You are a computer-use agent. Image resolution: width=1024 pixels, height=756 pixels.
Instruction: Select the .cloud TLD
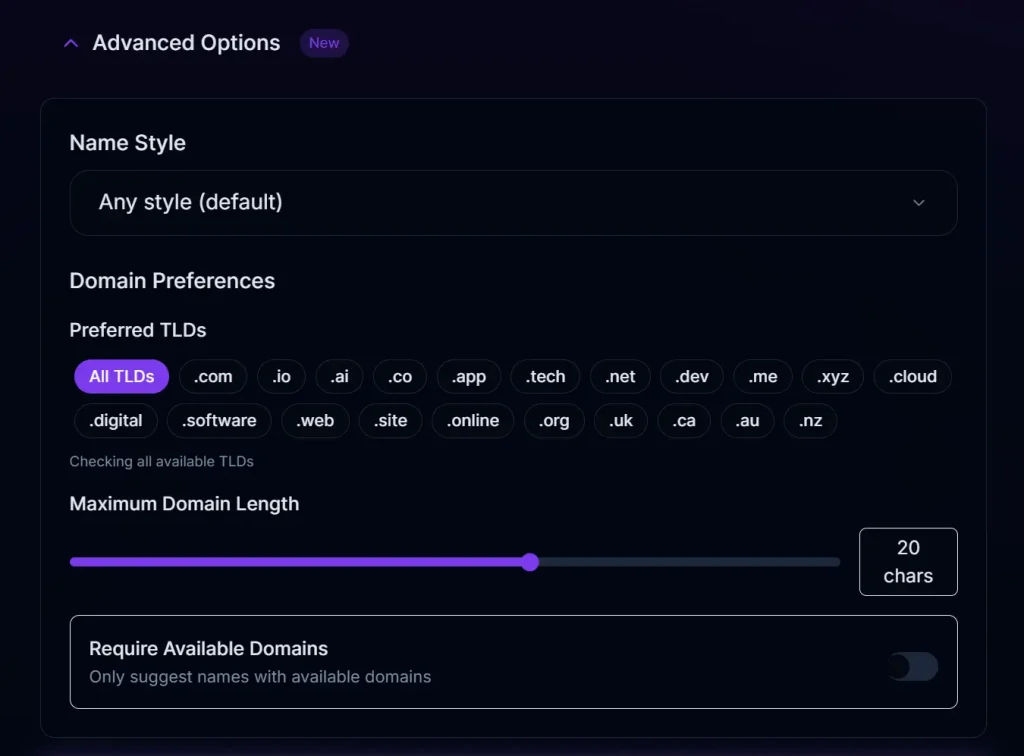912,376
